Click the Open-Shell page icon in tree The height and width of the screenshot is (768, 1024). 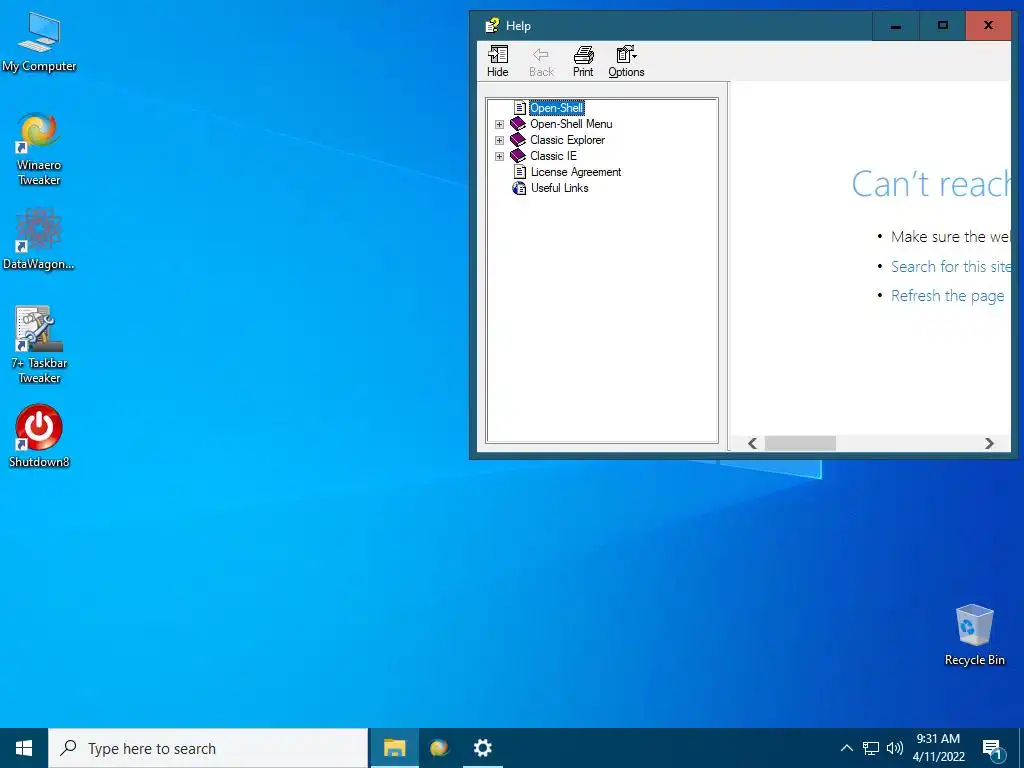(520, 108)
